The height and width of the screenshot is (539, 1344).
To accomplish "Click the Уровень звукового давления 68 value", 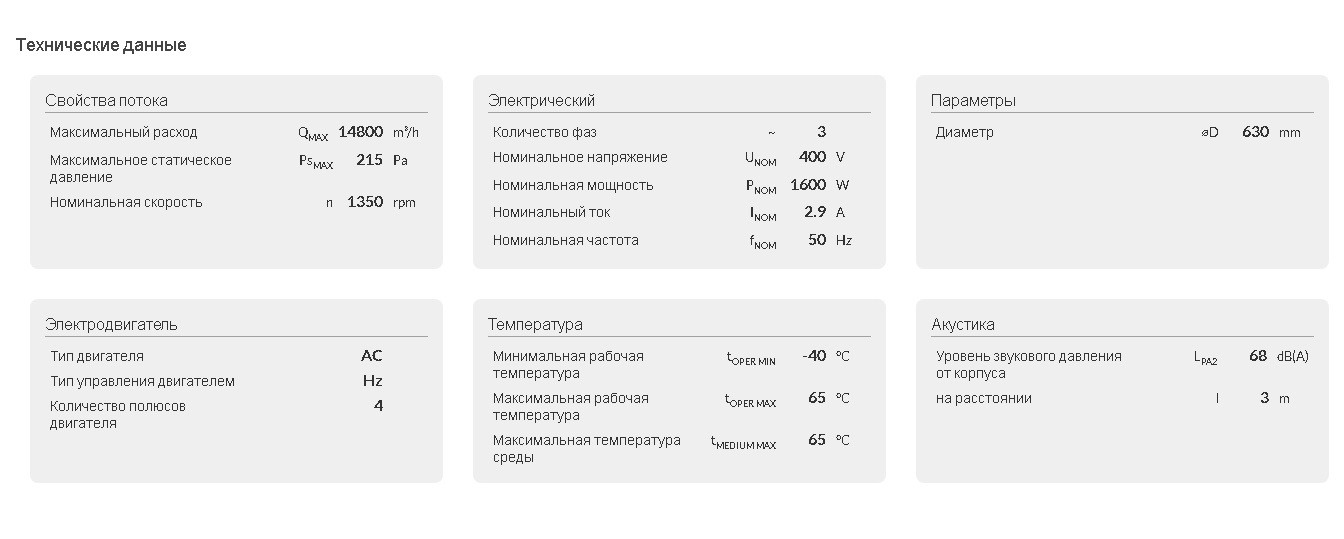I will pos(1258,356).
